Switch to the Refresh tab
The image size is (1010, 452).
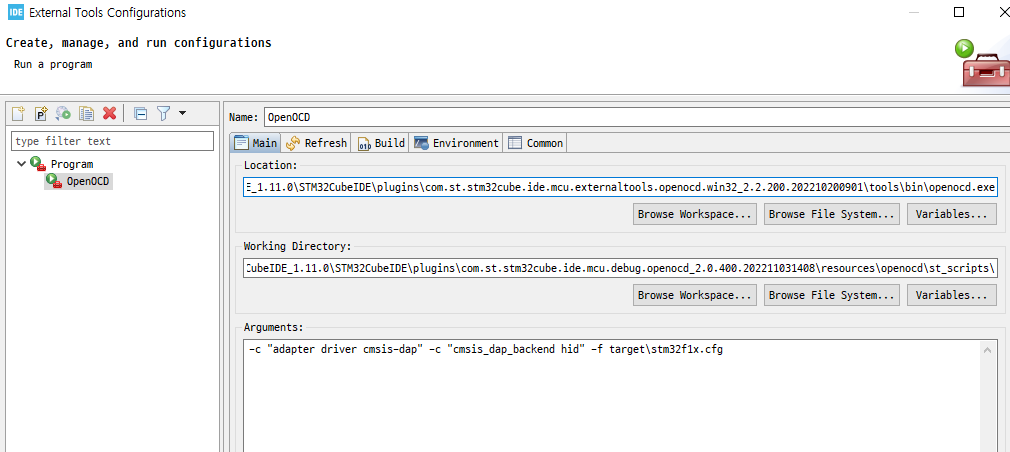click(x=316, y=143)
